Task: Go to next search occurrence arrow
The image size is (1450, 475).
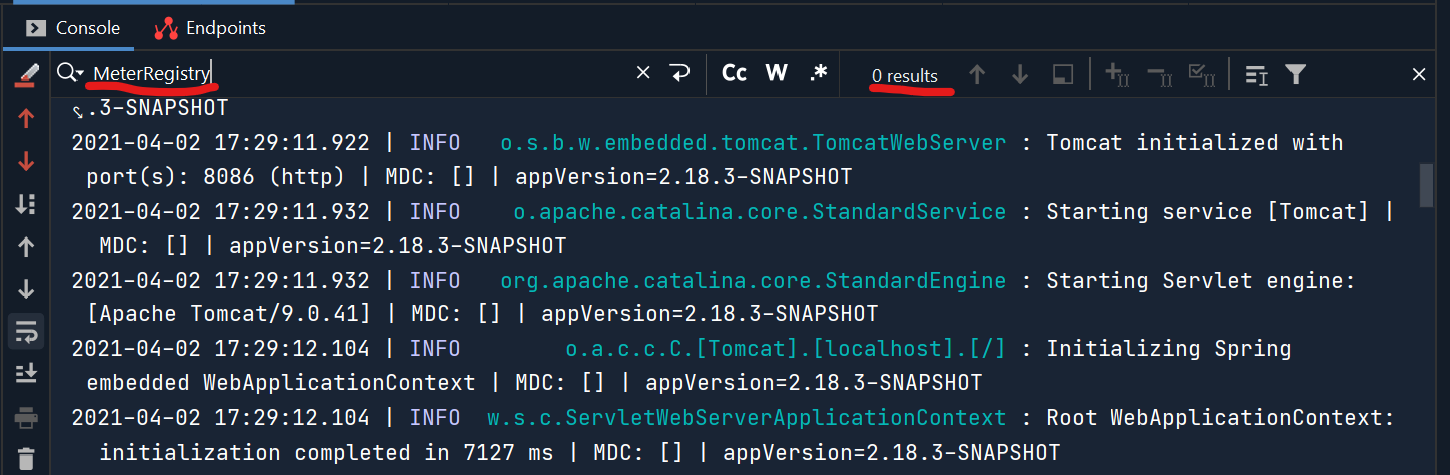Action: point(1020,74)
